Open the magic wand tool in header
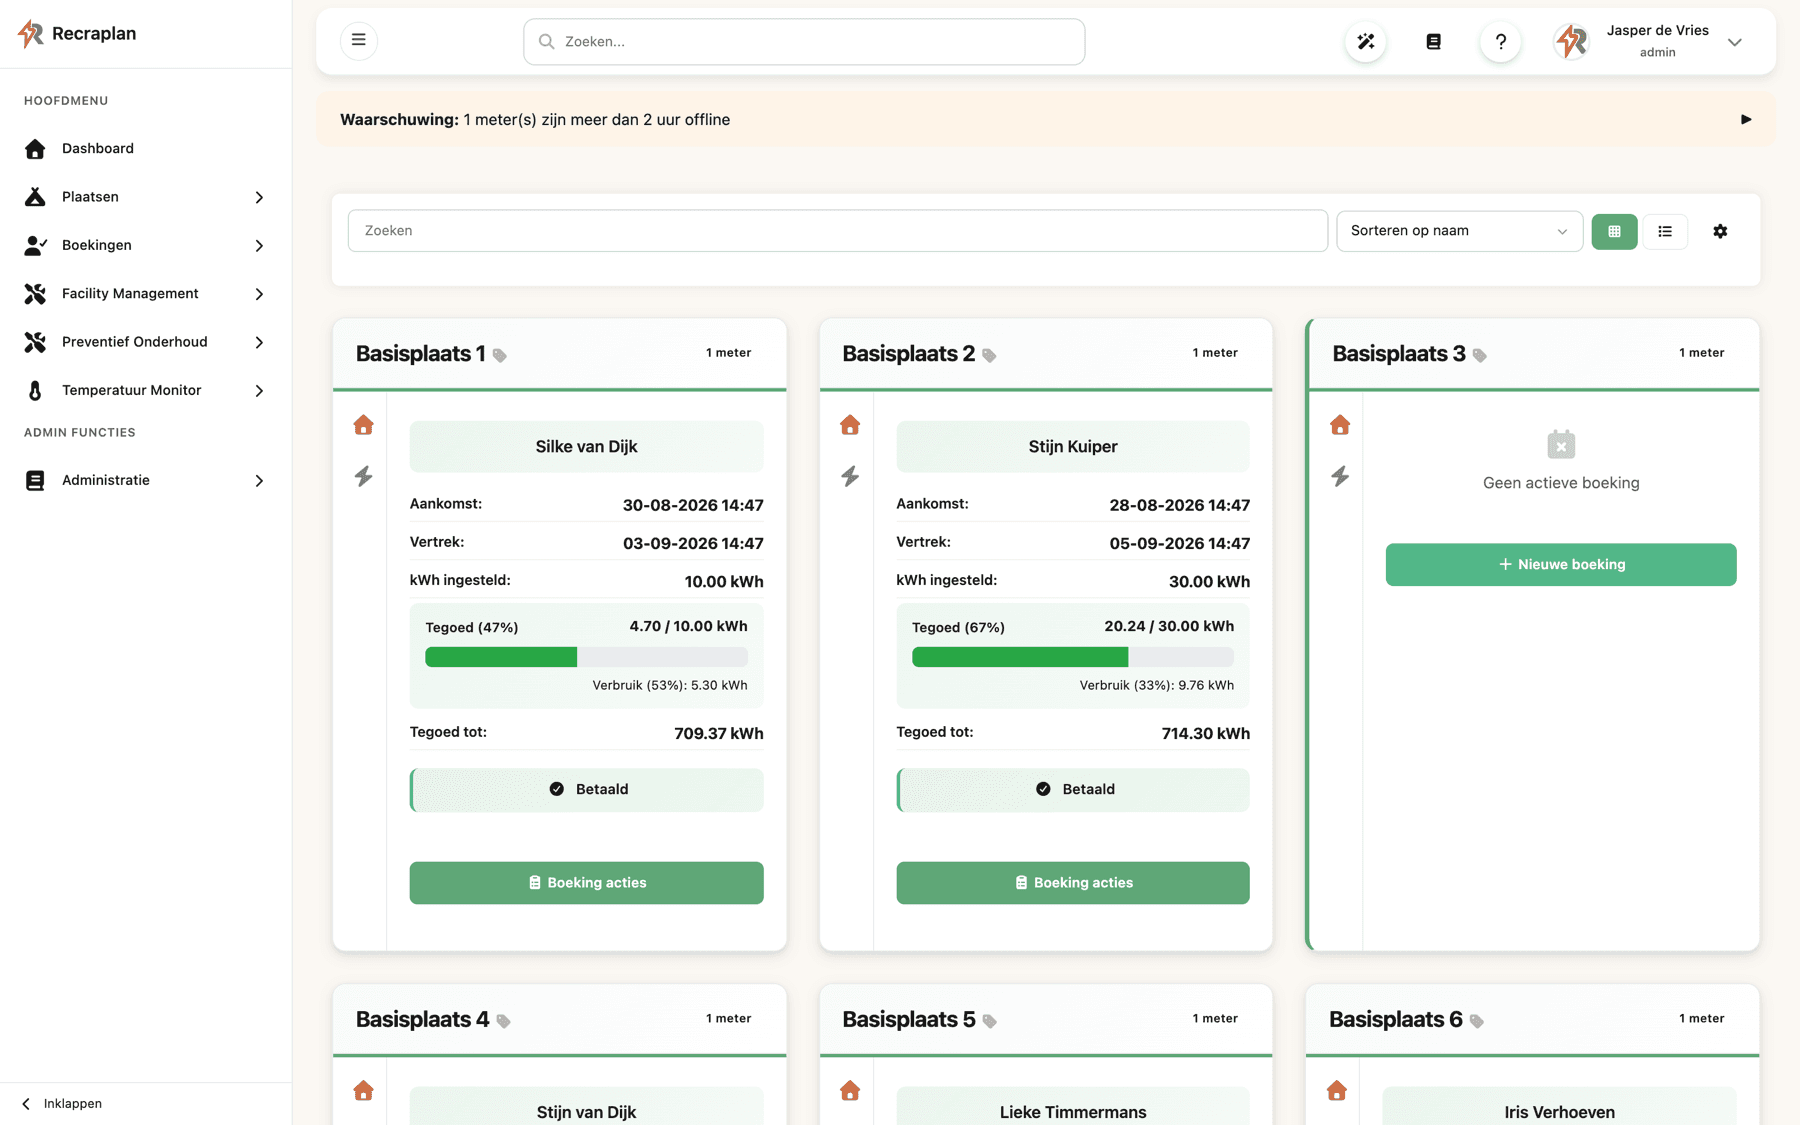The width and height of the screenshot is (1800, 1125). (1366, 42)
